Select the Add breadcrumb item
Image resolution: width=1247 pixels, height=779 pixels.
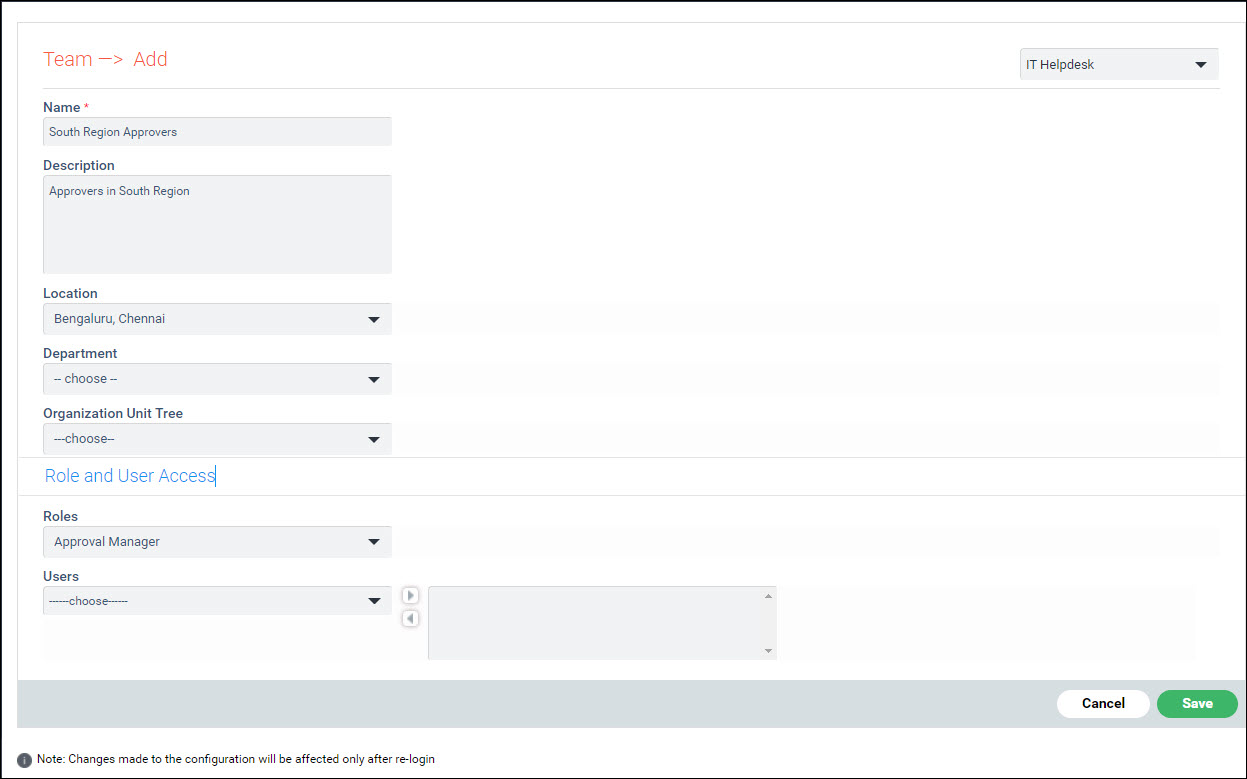click(x=151, y=59)
